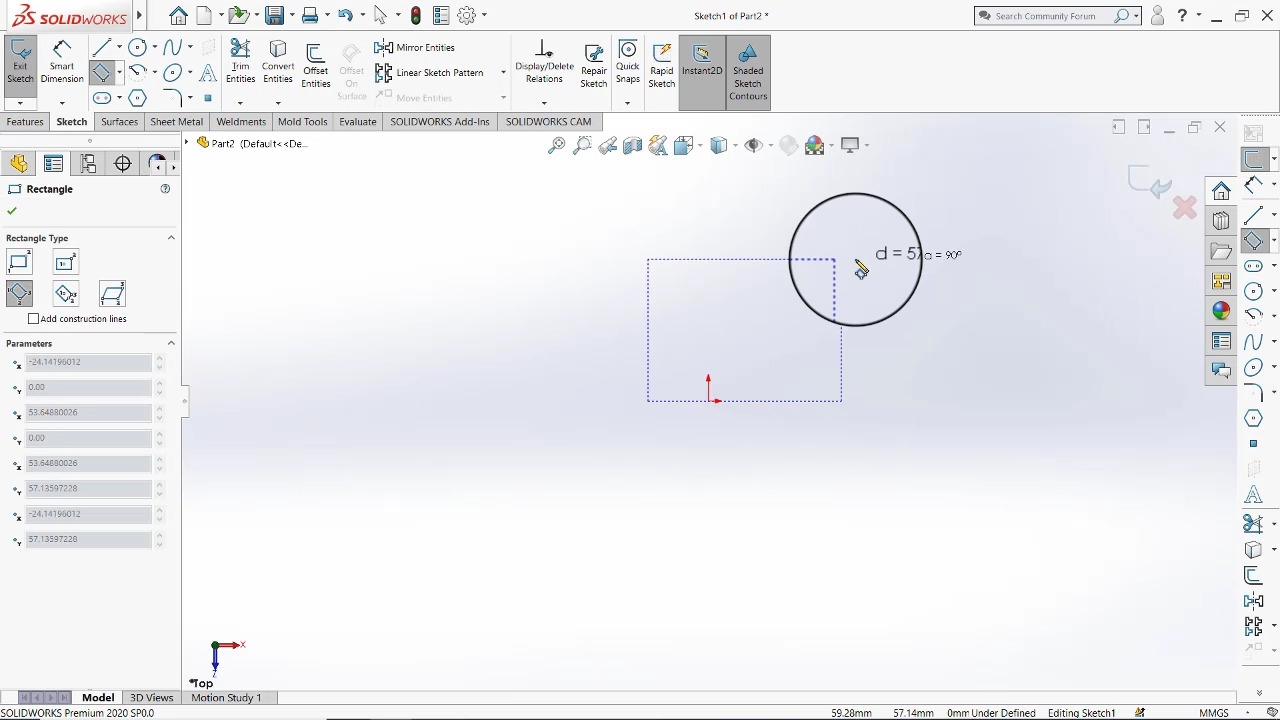Select the Smart Dimension tool

click(61, 62)
